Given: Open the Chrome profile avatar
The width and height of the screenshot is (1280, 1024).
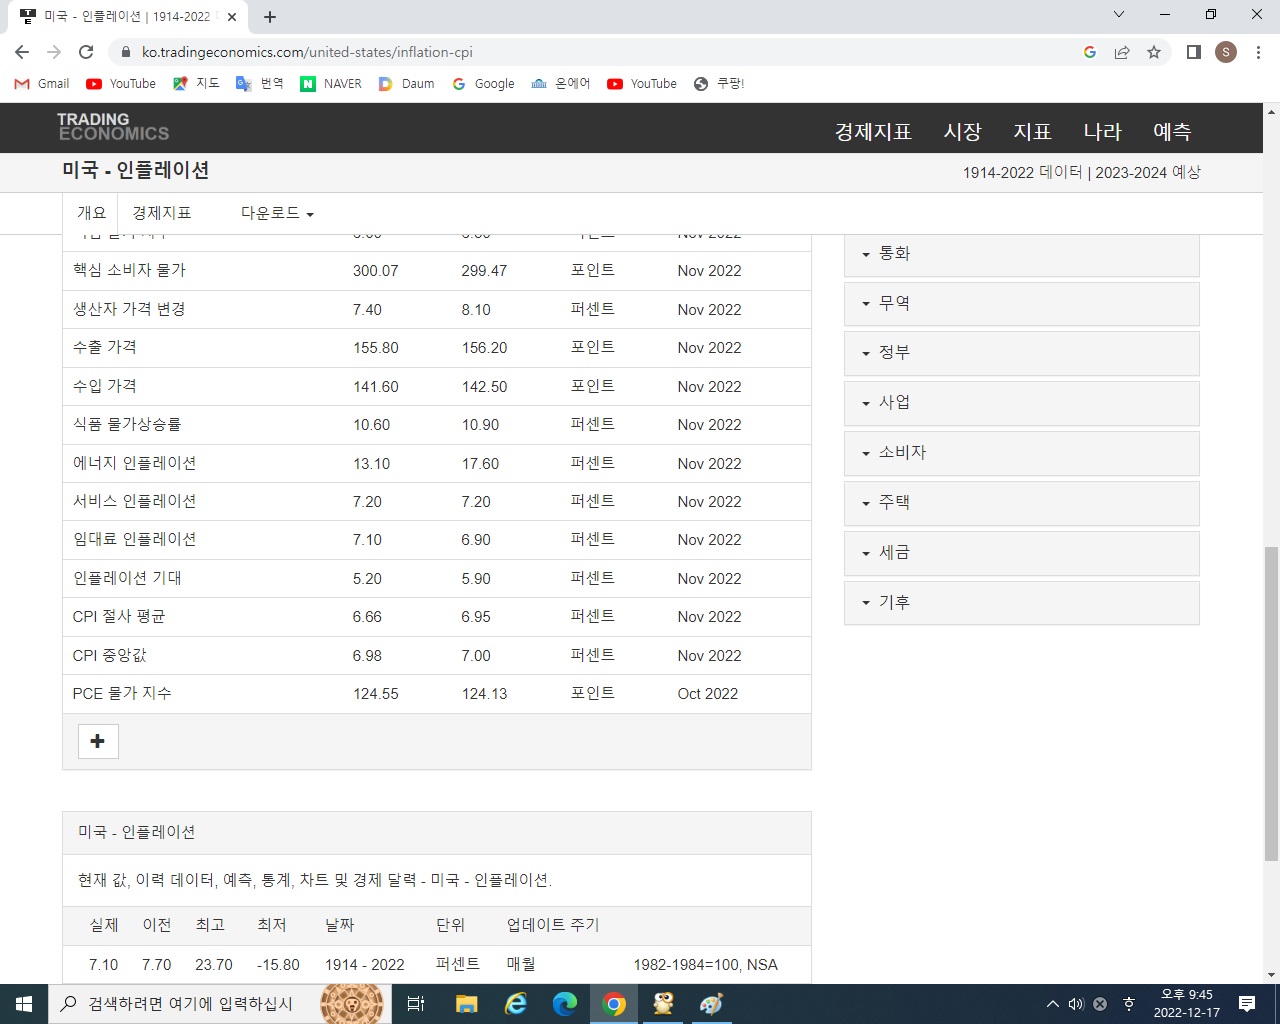Looking at the screenshot, I should tap(1226, 52).
